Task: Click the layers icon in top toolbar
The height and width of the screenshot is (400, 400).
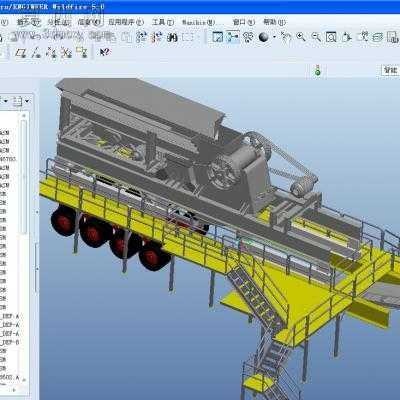Action: (x=378, y=37)
